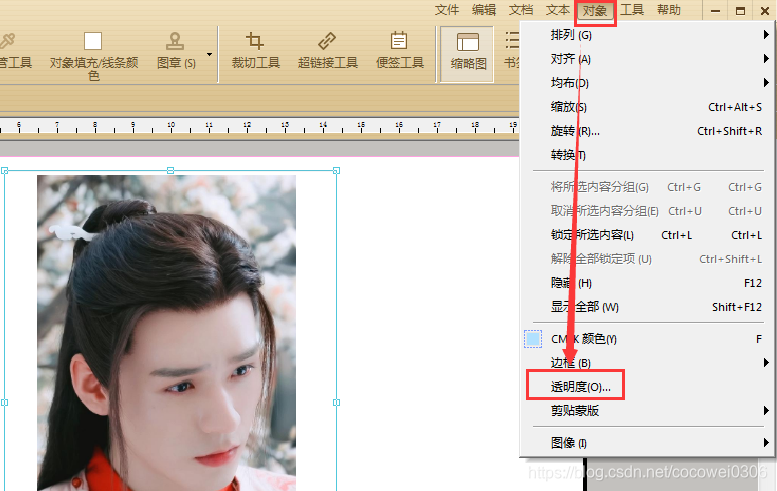Open the dropdown arrow beside 图章
Screen dimensions: 777x491
210,55
